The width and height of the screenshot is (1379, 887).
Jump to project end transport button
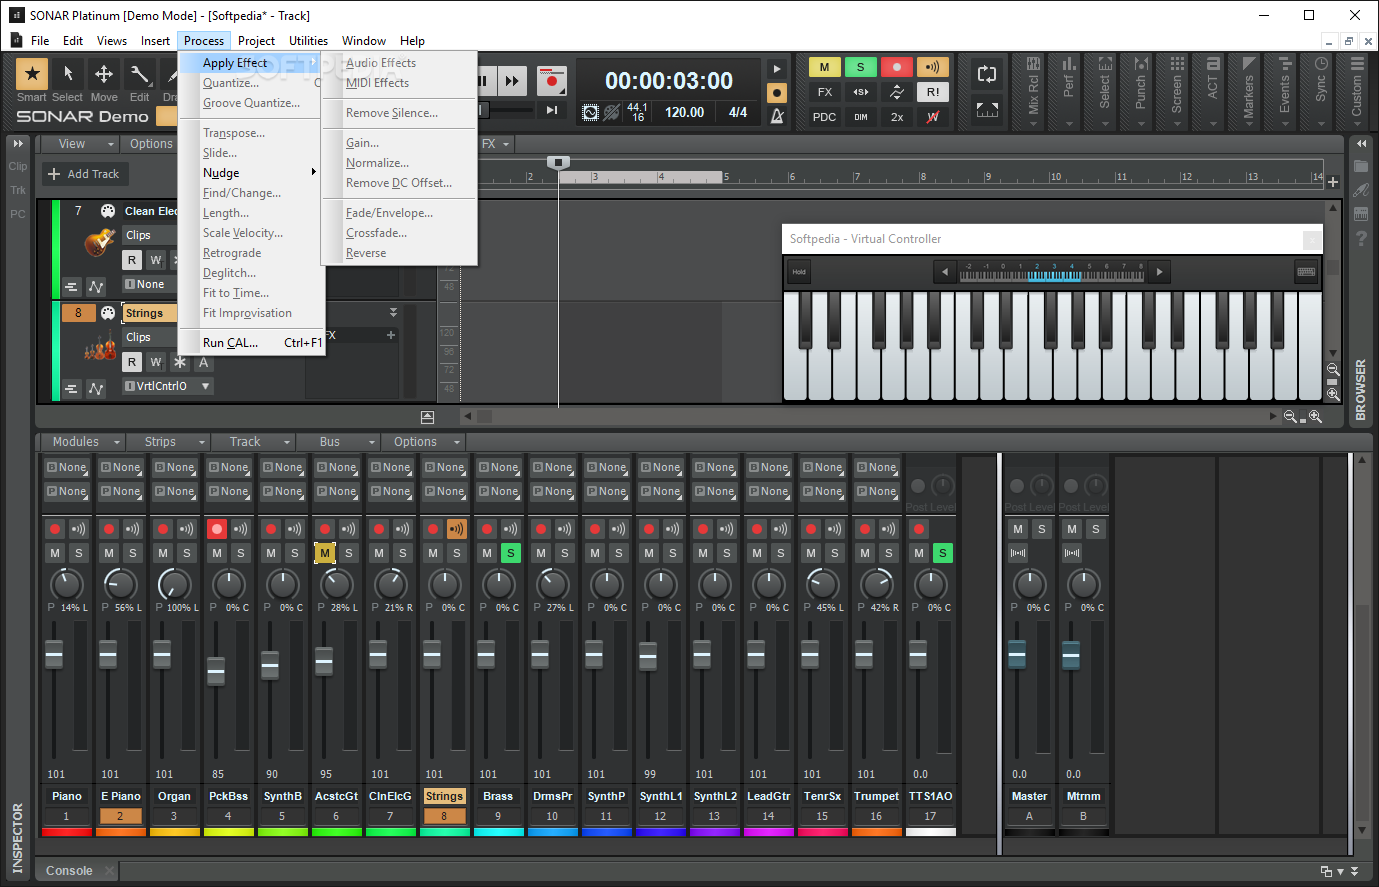tap(551, 110)
